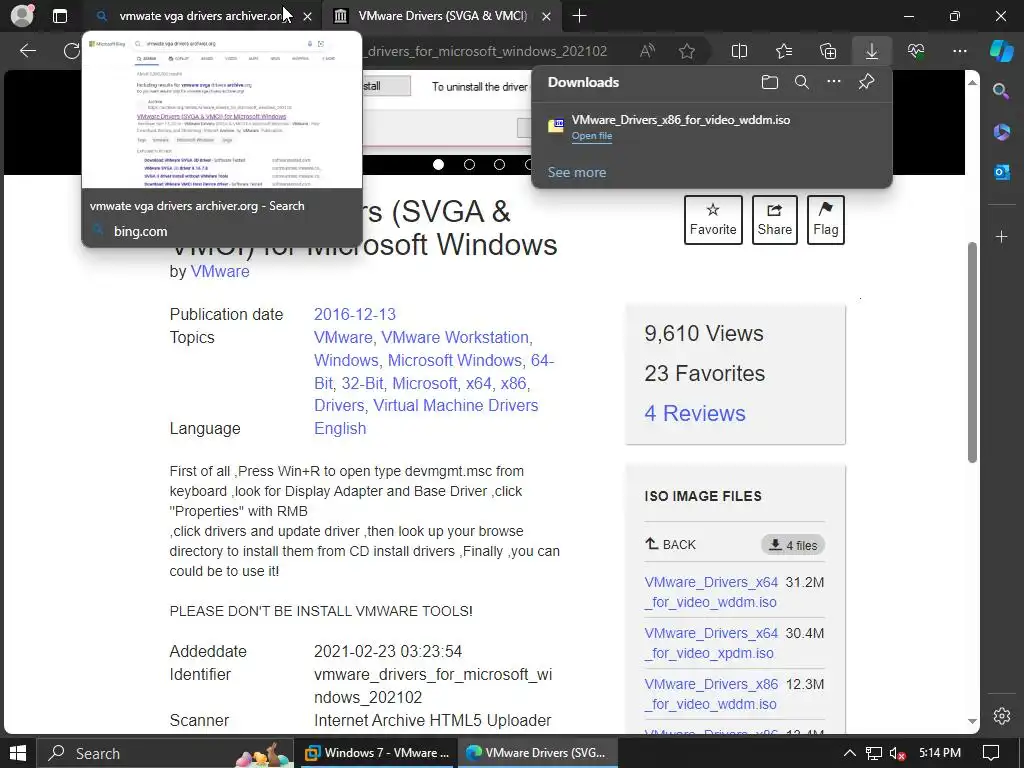Click the Read aloud icon in address bar

(x=647, y=51)
